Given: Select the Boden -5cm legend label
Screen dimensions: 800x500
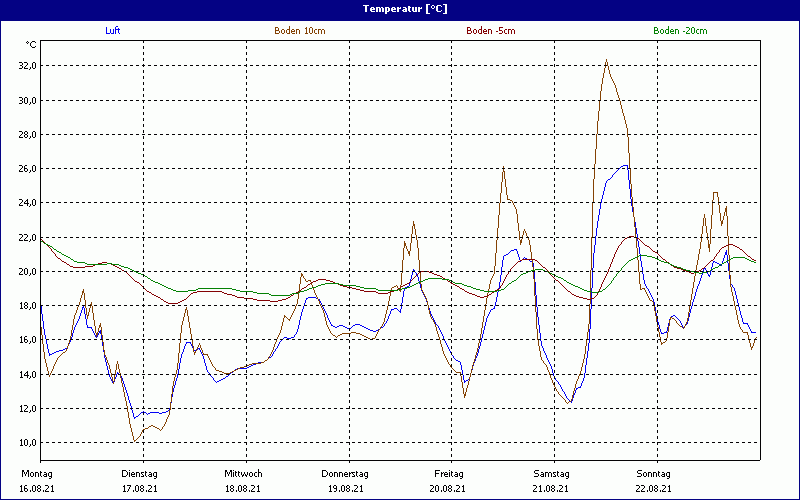Looking at the screenshot, I should click(491, 31).
